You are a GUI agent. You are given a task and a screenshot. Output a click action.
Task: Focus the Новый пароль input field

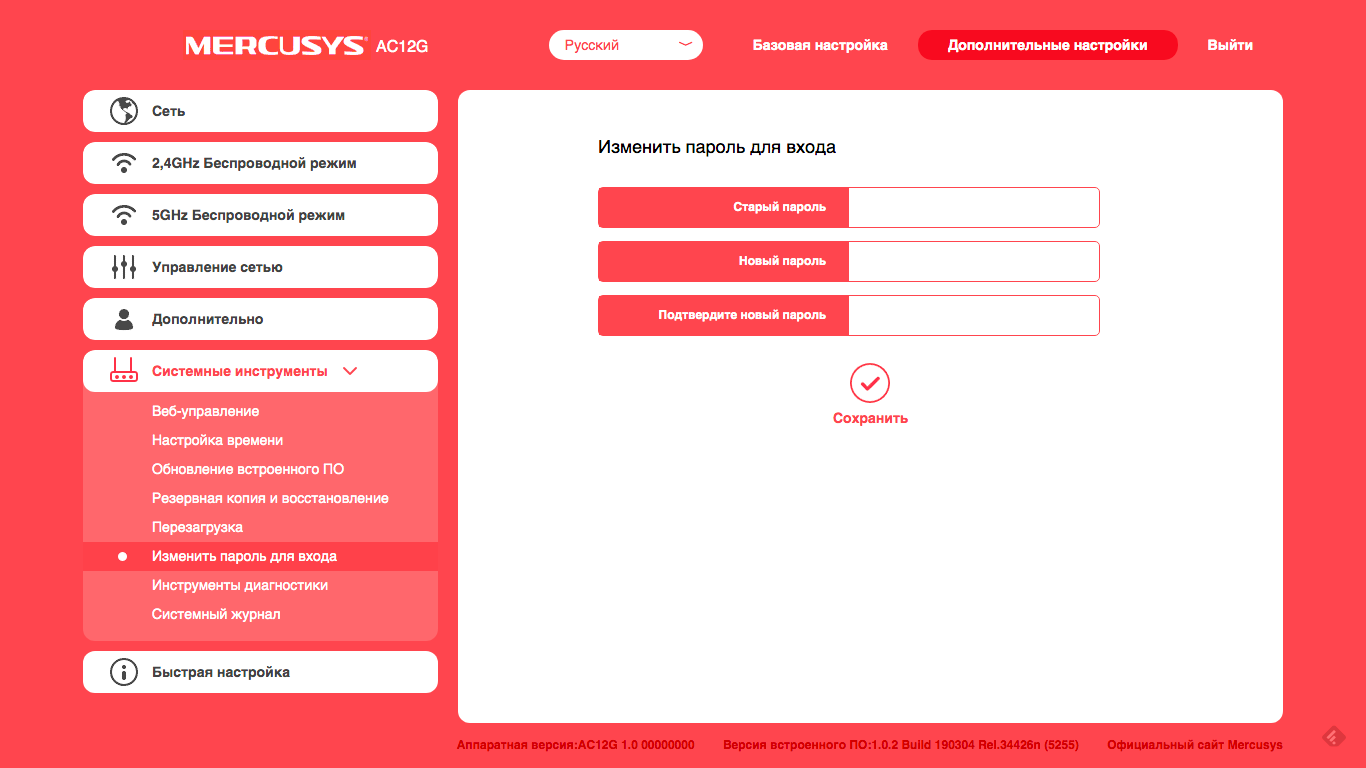click(x=973, y=261)
